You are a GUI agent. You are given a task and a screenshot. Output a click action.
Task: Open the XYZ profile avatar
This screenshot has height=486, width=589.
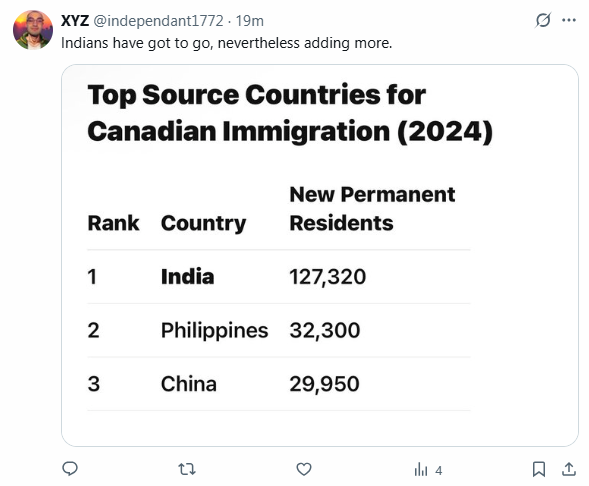33,30
